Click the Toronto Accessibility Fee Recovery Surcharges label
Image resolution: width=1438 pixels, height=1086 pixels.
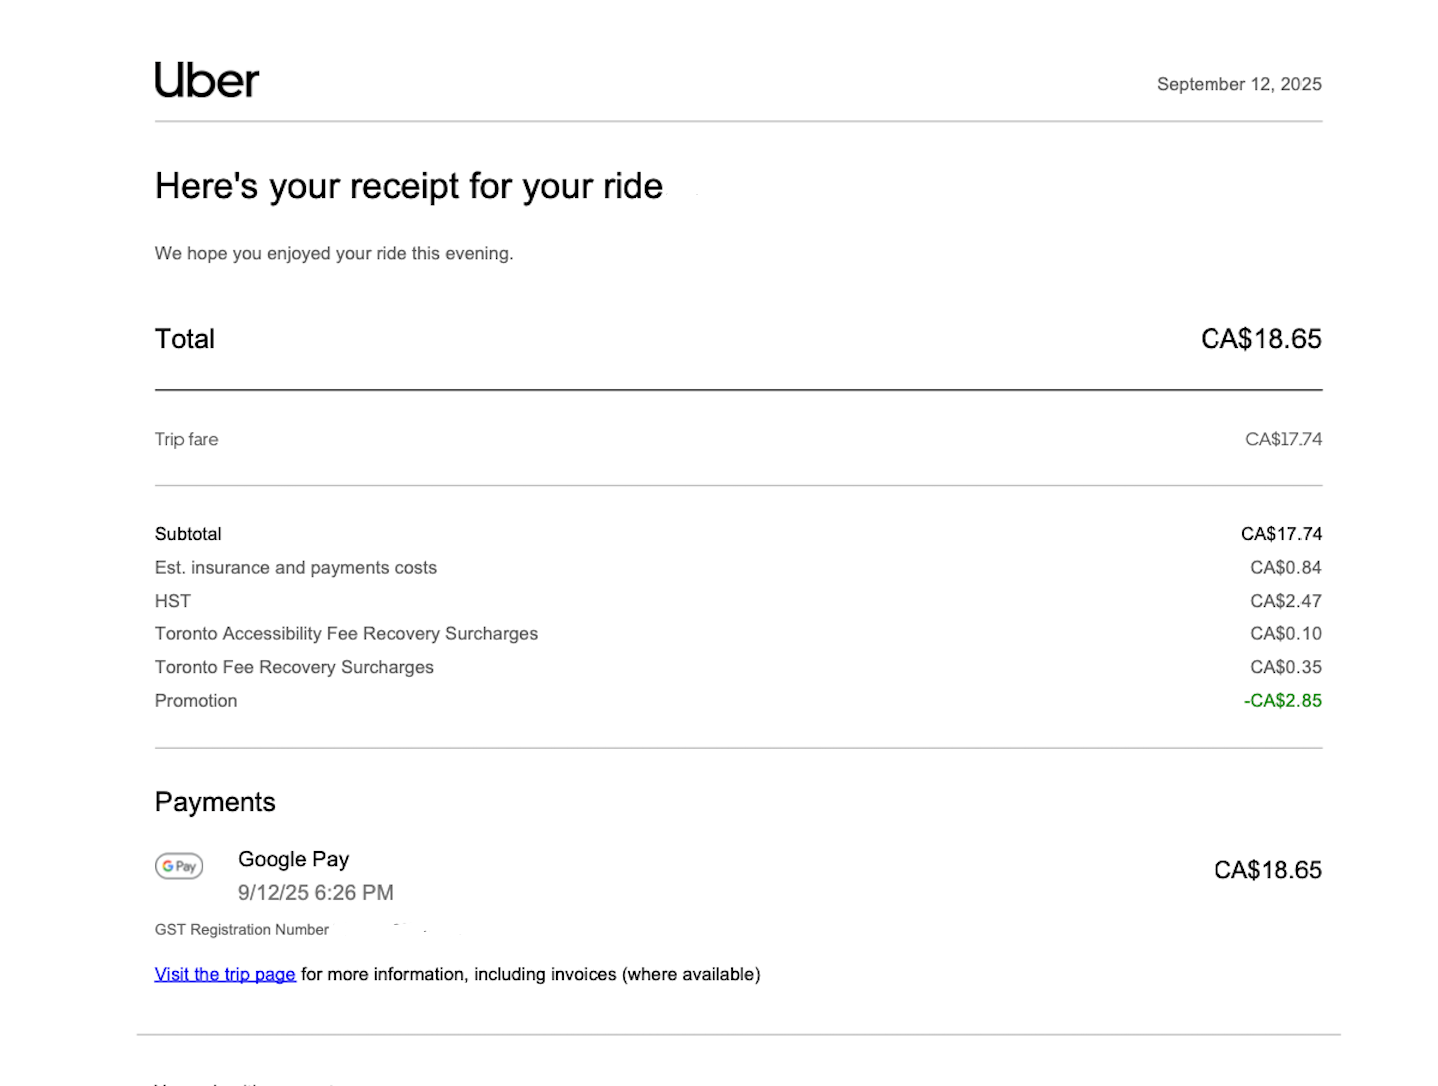click(346, 633)
